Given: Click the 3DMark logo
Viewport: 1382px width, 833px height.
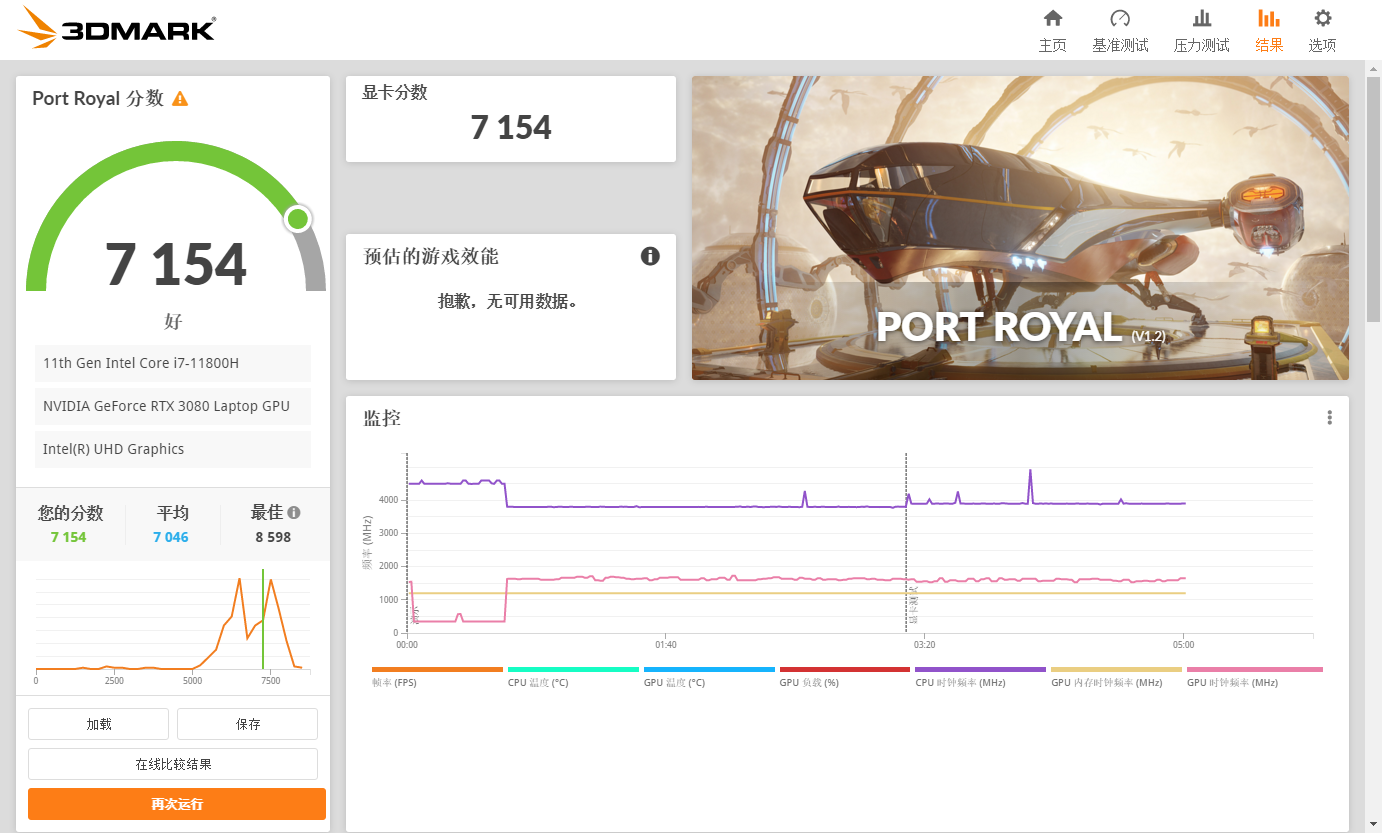Looking at the screenshot, I should coord(118,28).
